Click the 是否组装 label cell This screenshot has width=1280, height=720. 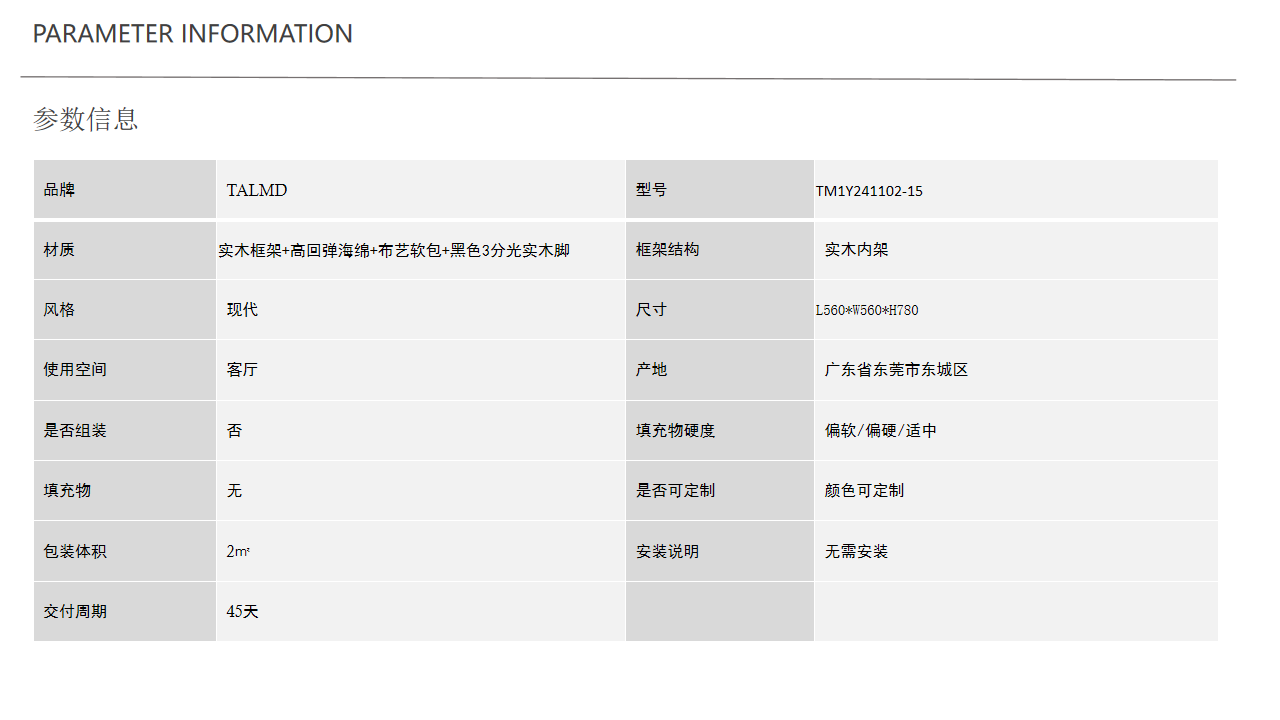(x=75, y=431)
